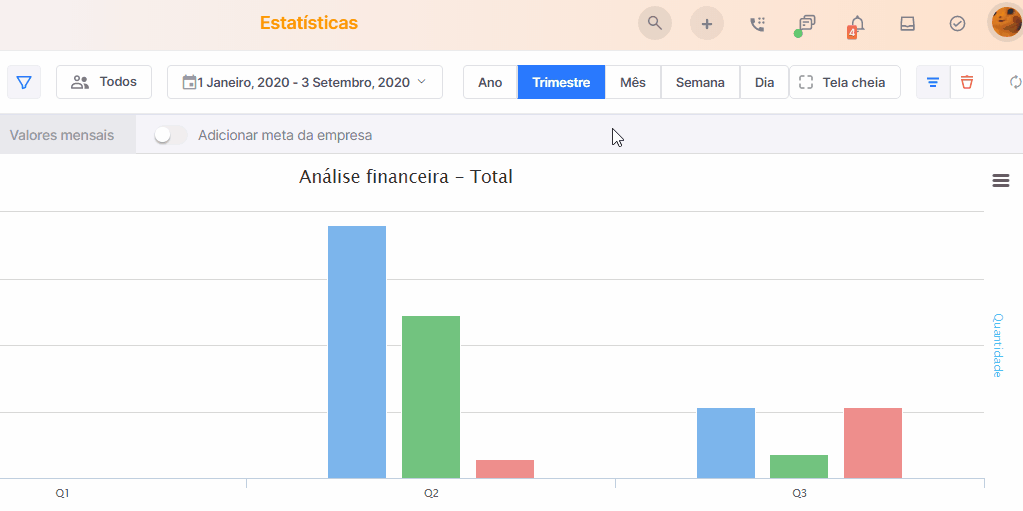
Task: Open the inbox tray icon
Action: coord(908,24)
